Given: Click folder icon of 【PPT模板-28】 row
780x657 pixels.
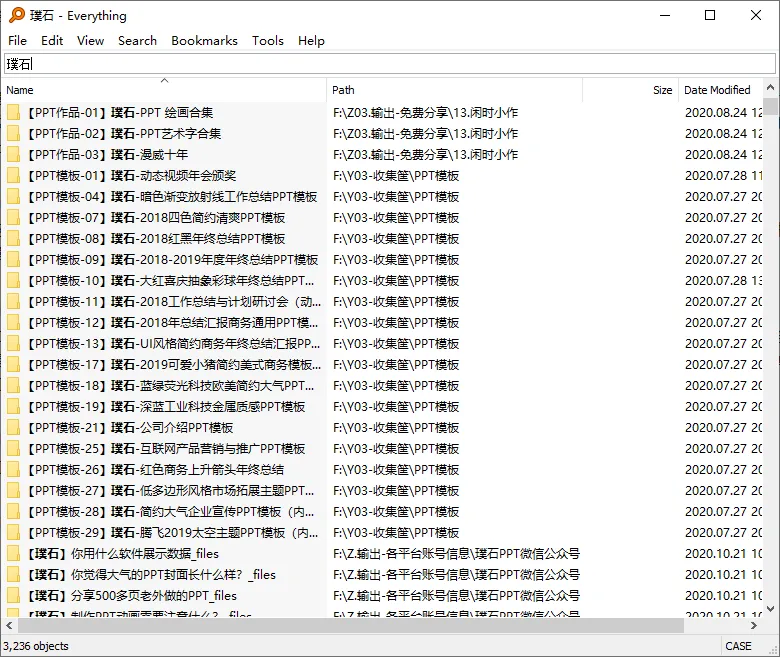Looking at the screenshot, I should pos(13,512).
